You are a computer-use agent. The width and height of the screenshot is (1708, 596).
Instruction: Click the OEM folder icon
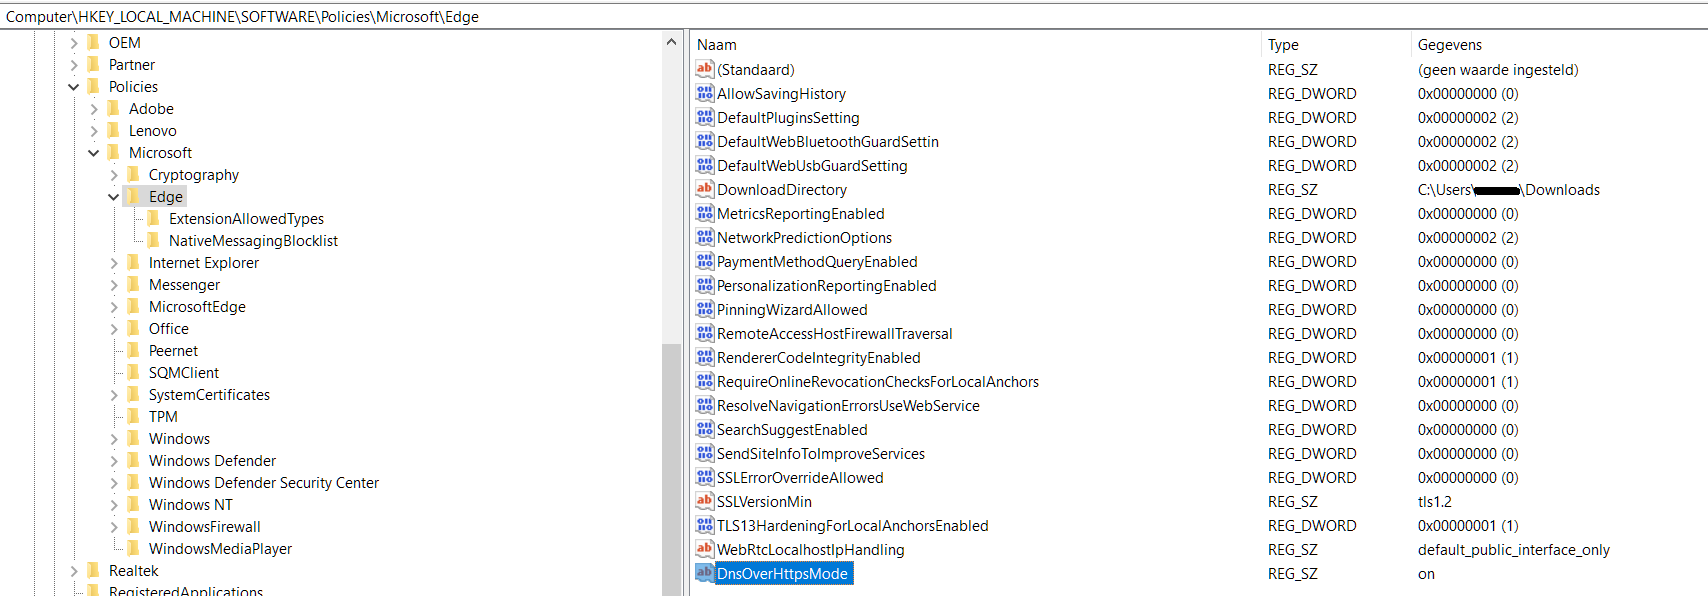point(94,42)
